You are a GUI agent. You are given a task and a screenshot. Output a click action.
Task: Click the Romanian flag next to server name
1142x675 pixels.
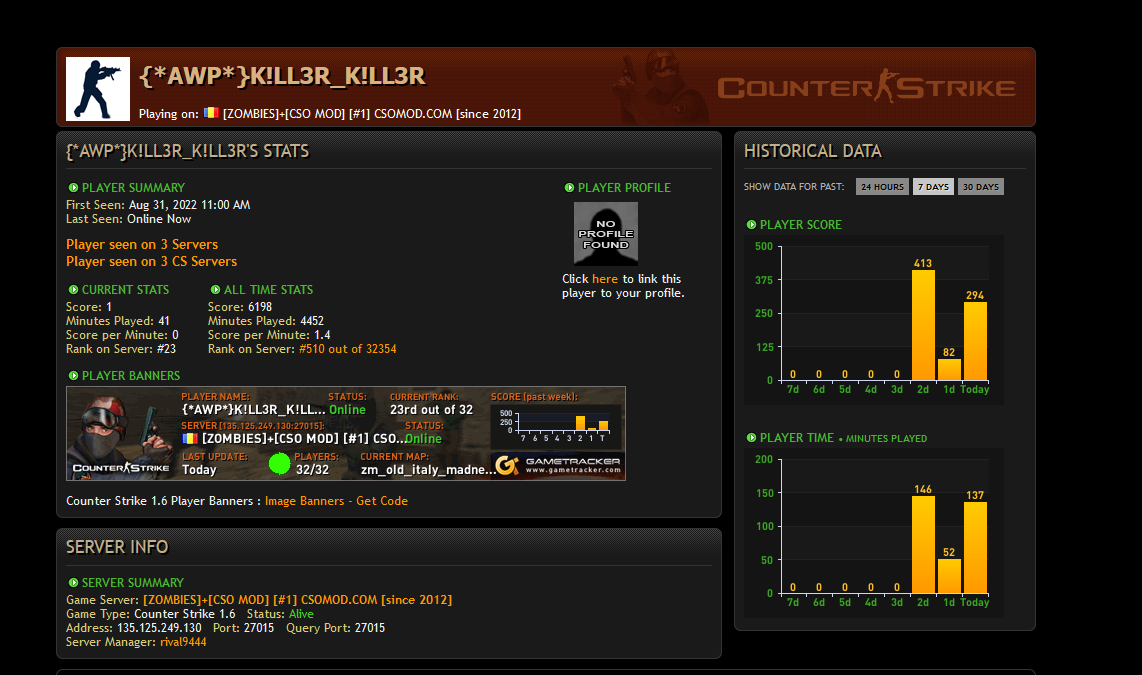point(211,113)
